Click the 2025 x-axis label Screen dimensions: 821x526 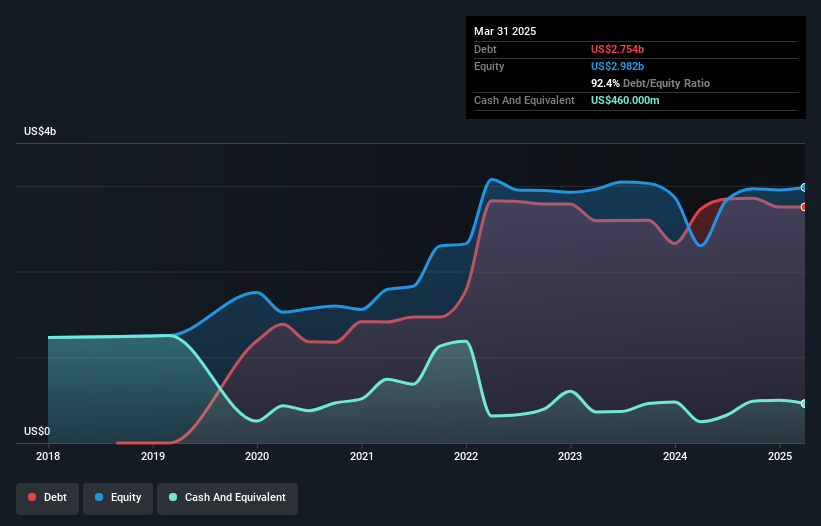(x=780, y=456)
